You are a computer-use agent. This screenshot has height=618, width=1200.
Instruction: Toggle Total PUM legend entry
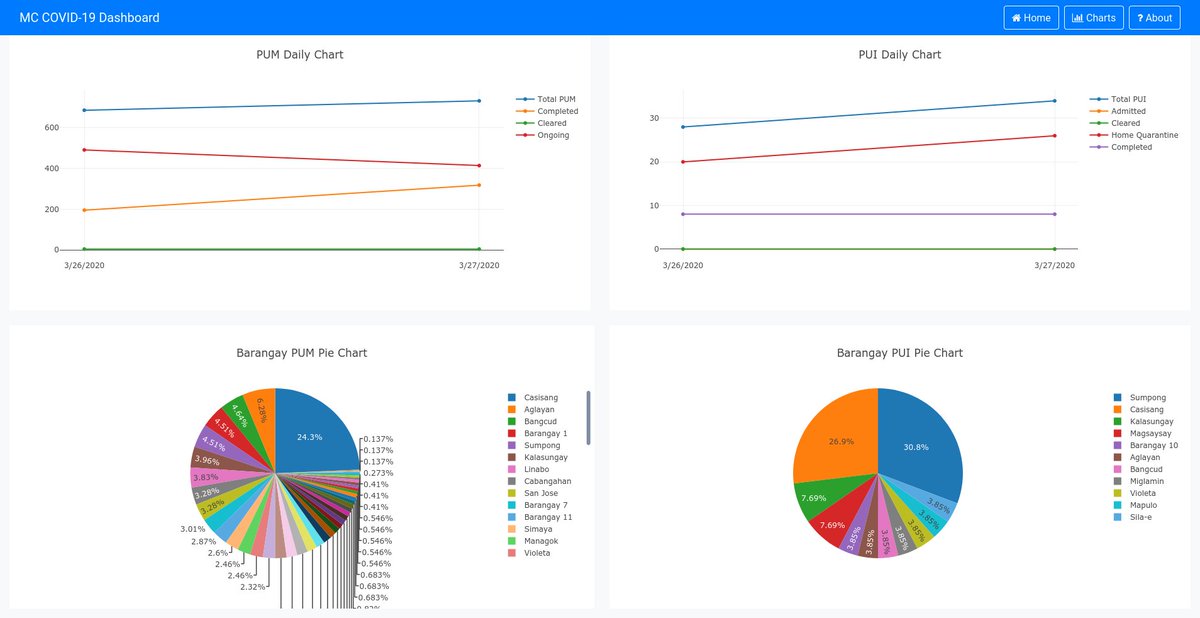[548, 99]
